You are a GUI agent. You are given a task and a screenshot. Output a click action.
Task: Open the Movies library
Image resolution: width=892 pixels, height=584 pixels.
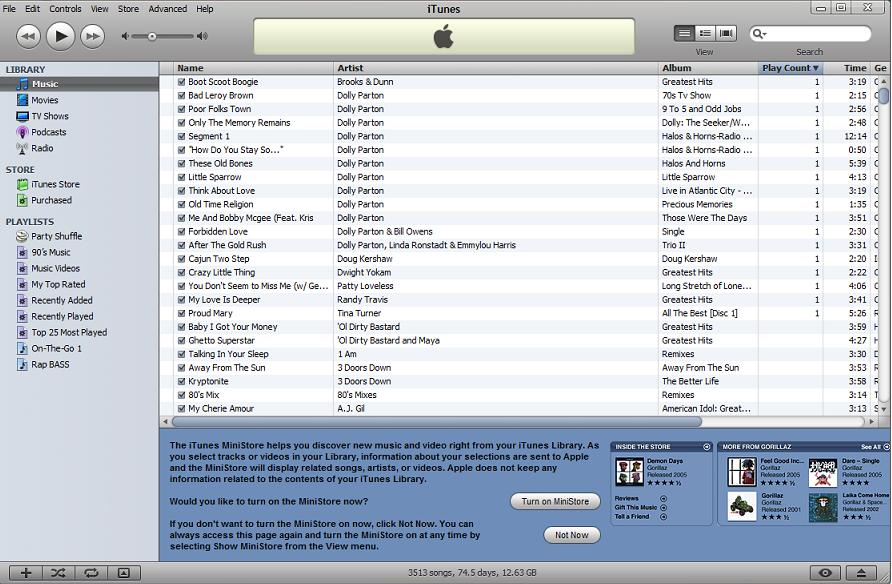[x=44, y=100]
